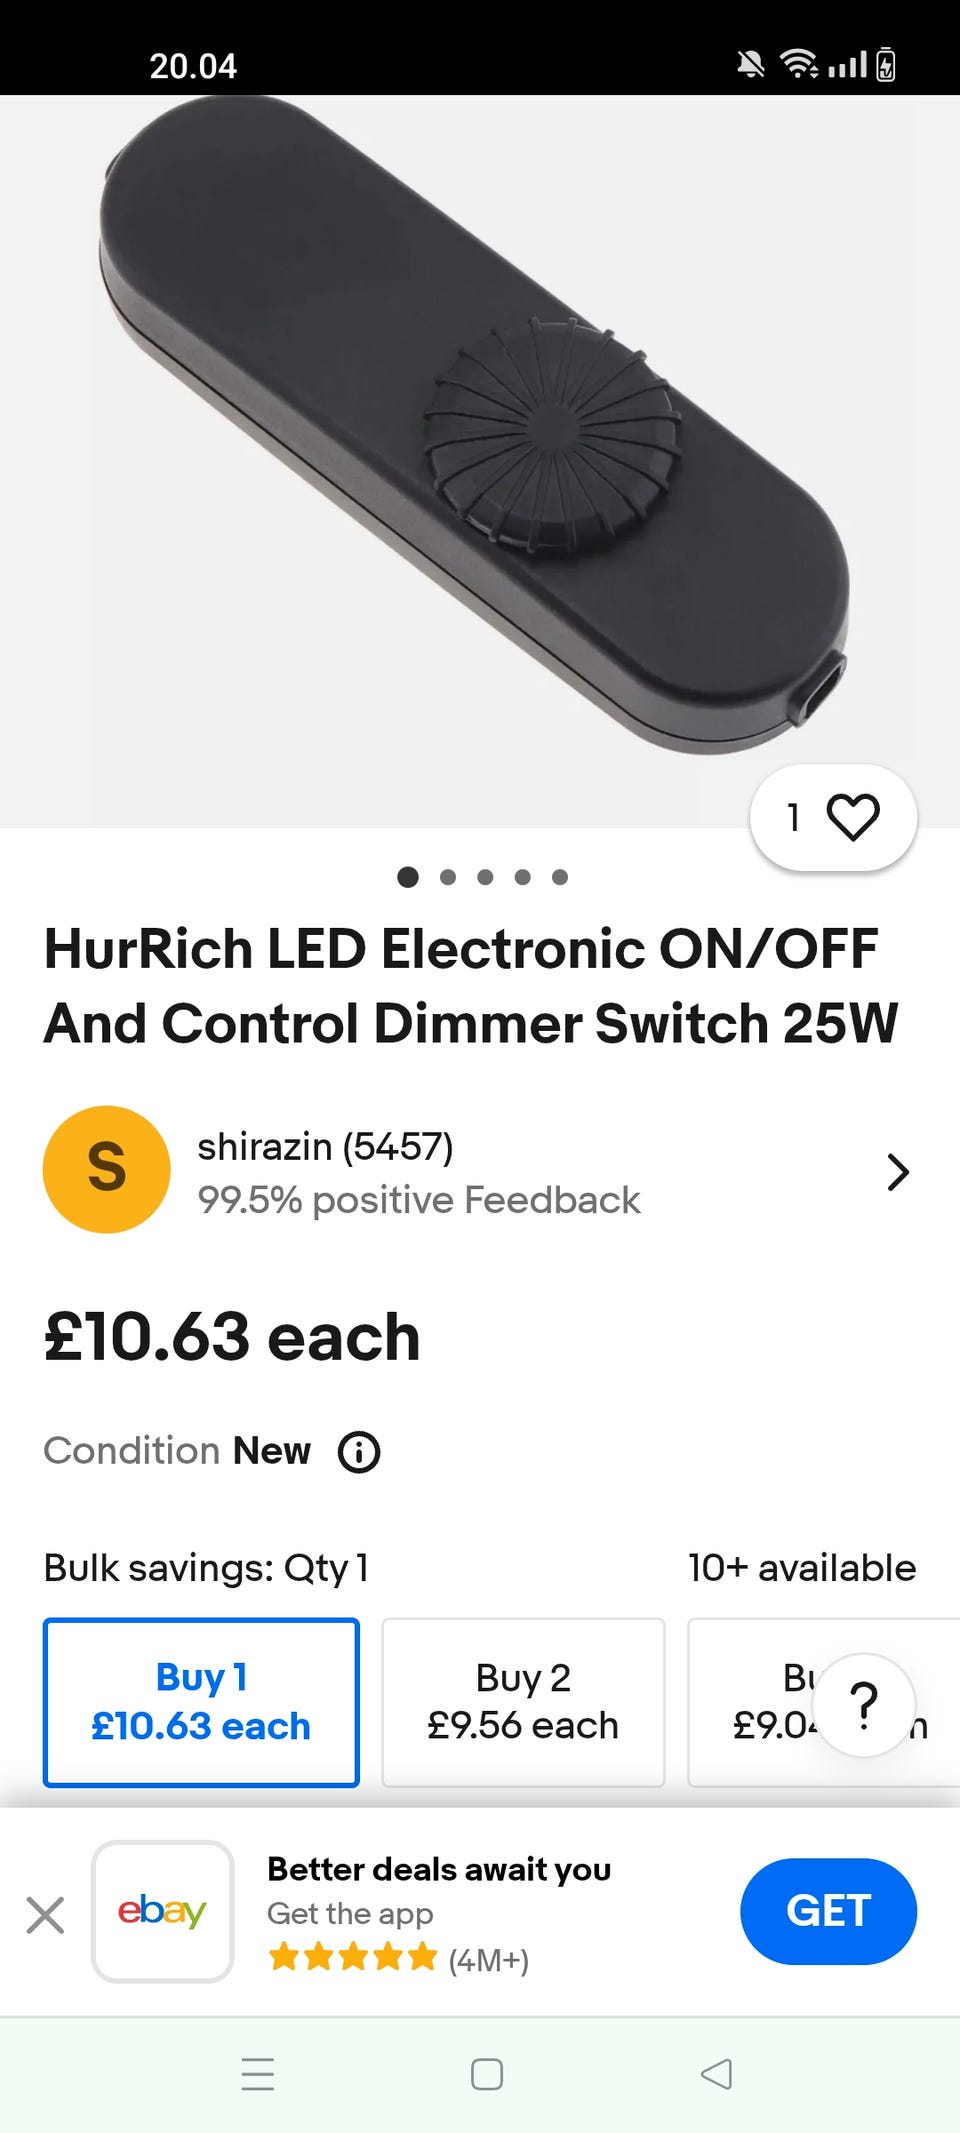Tap the five-star app rating
Viewport: 960px width, 2133px height.
tap(353, 1957)
